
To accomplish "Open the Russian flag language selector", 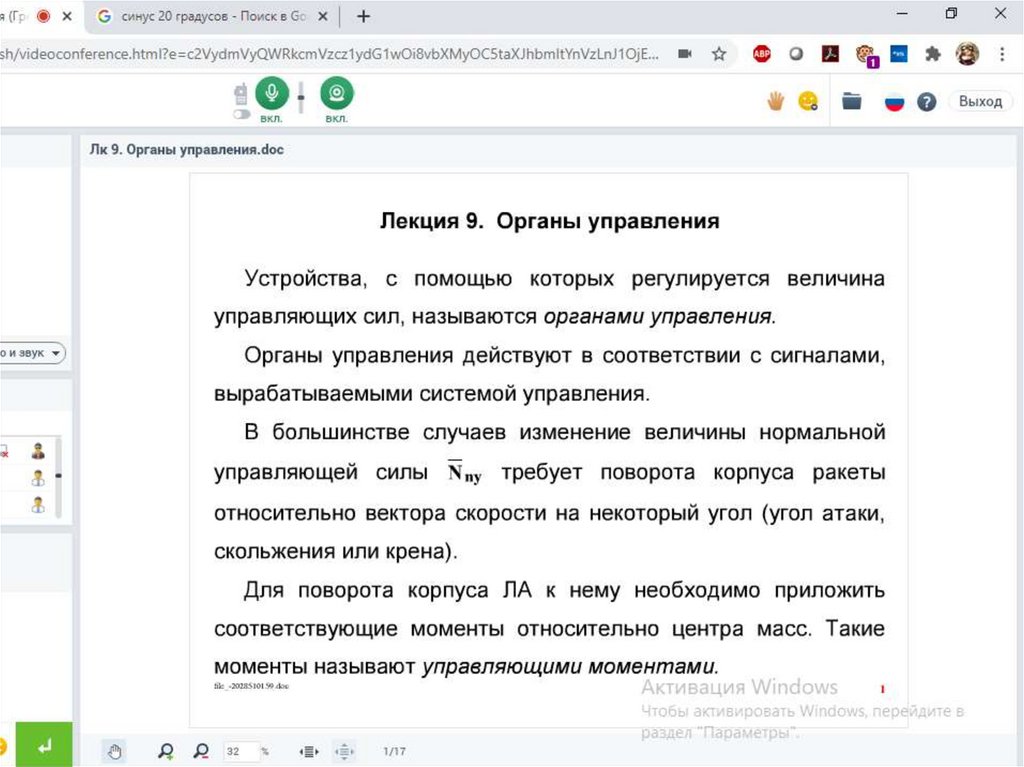I will coord(894,101).
